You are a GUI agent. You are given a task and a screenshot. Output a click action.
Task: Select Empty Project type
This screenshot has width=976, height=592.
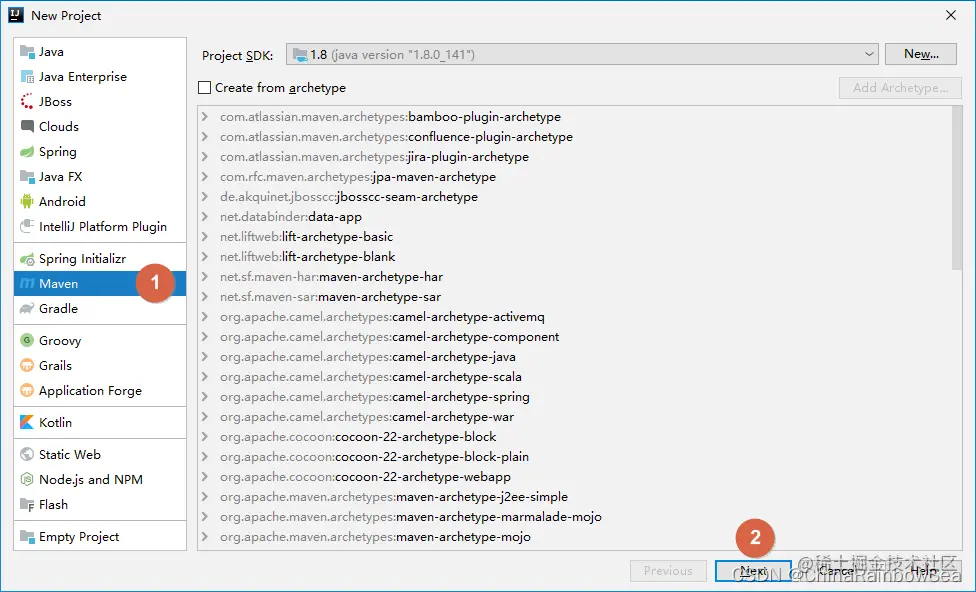pyautogui.click(x=100, y=536)
